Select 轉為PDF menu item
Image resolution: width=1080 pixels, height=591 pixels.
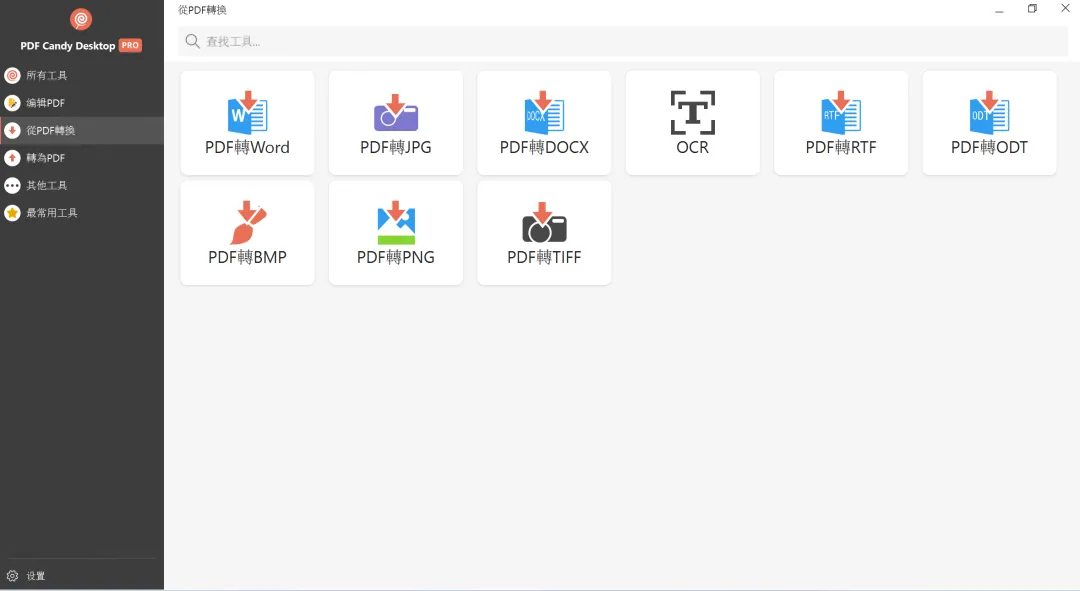click(82, 158)
